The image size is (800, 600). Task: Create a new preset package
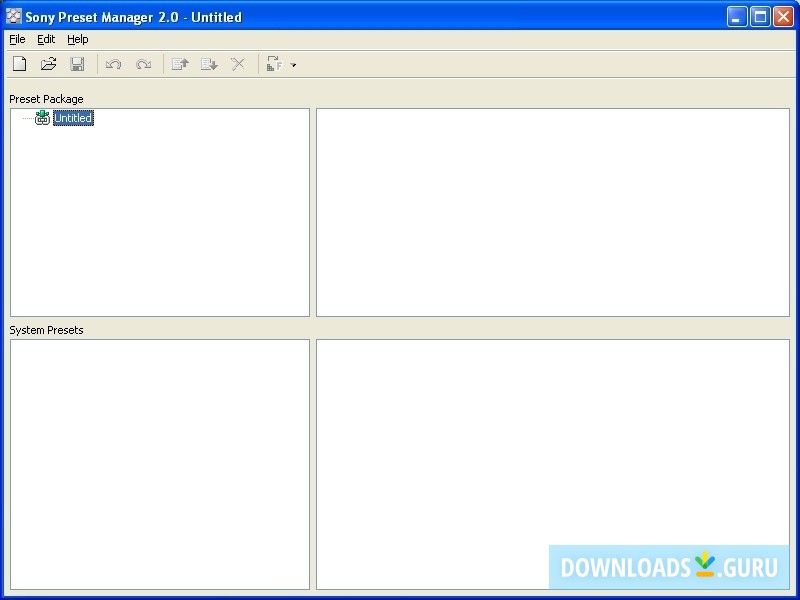(x=19, y=63)
